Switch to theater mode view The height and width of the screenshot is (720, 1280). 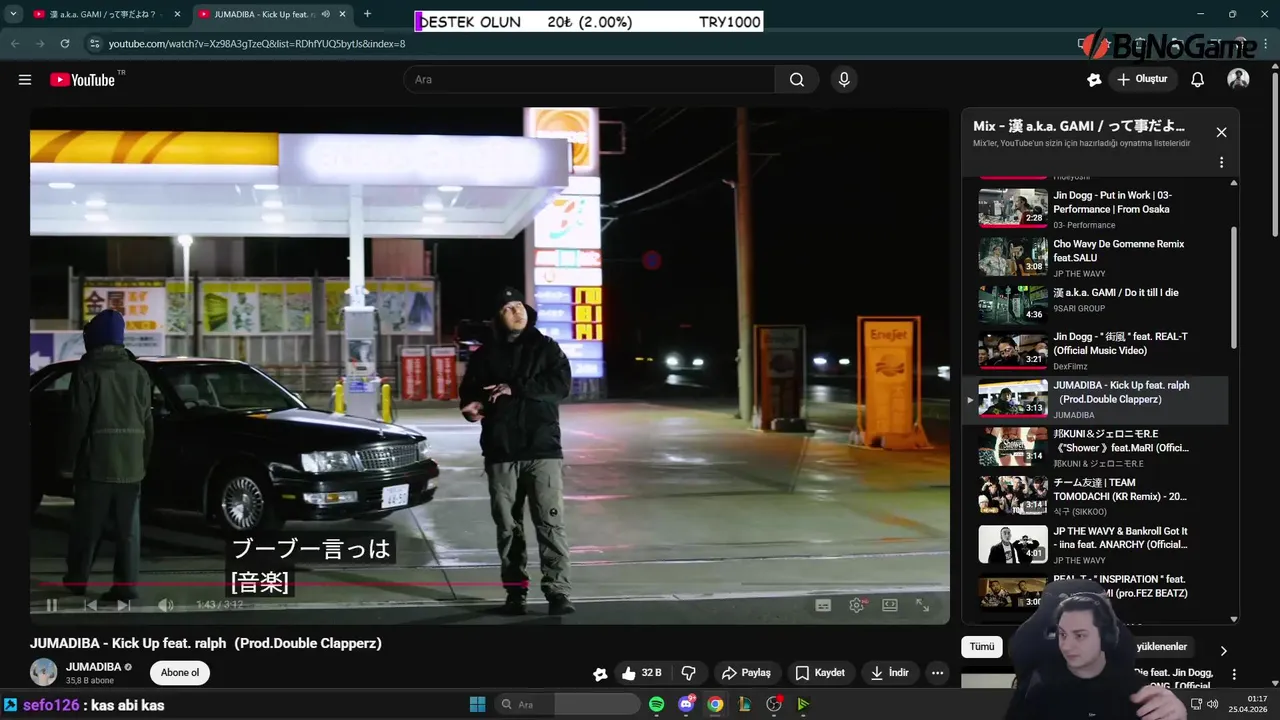(890, 605)
